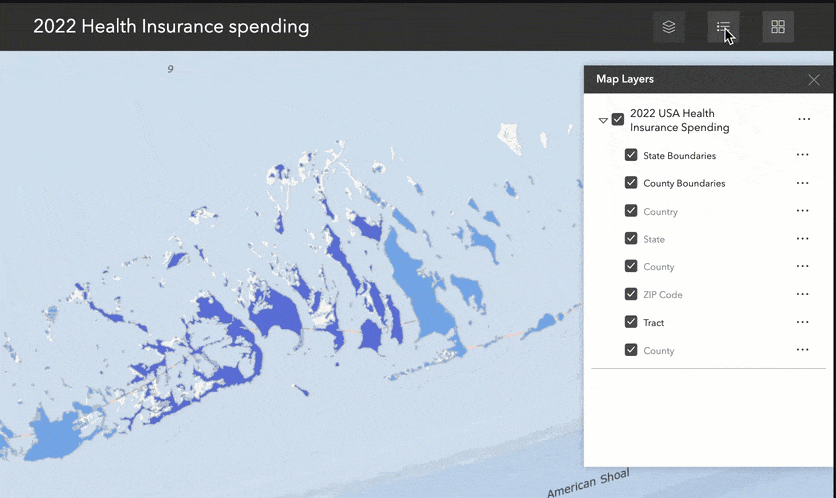Click the 'Map Layers' panel heading
The height and width of the screenshot is (498, 836).
[625, 79]
